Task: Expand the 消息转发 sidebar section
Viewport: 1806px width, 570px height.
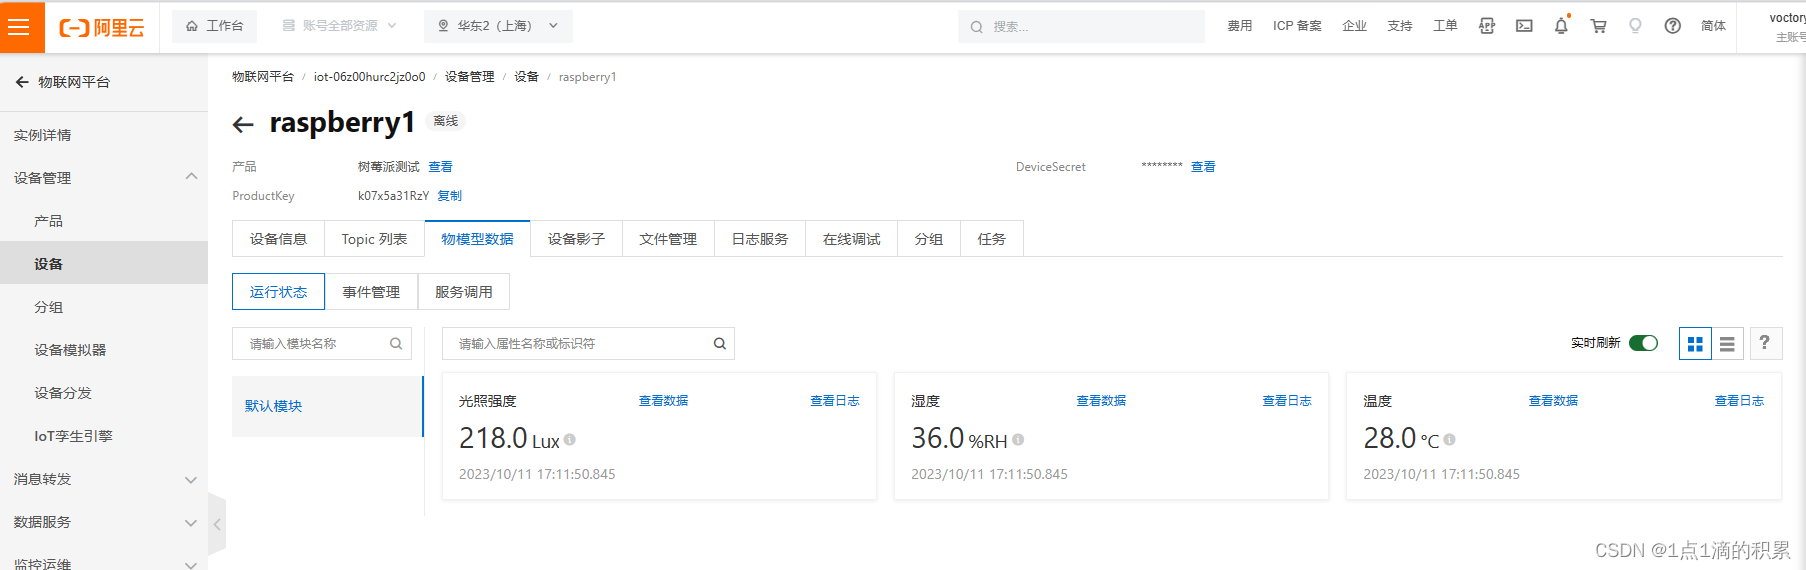Action: [x=104, y=479]
